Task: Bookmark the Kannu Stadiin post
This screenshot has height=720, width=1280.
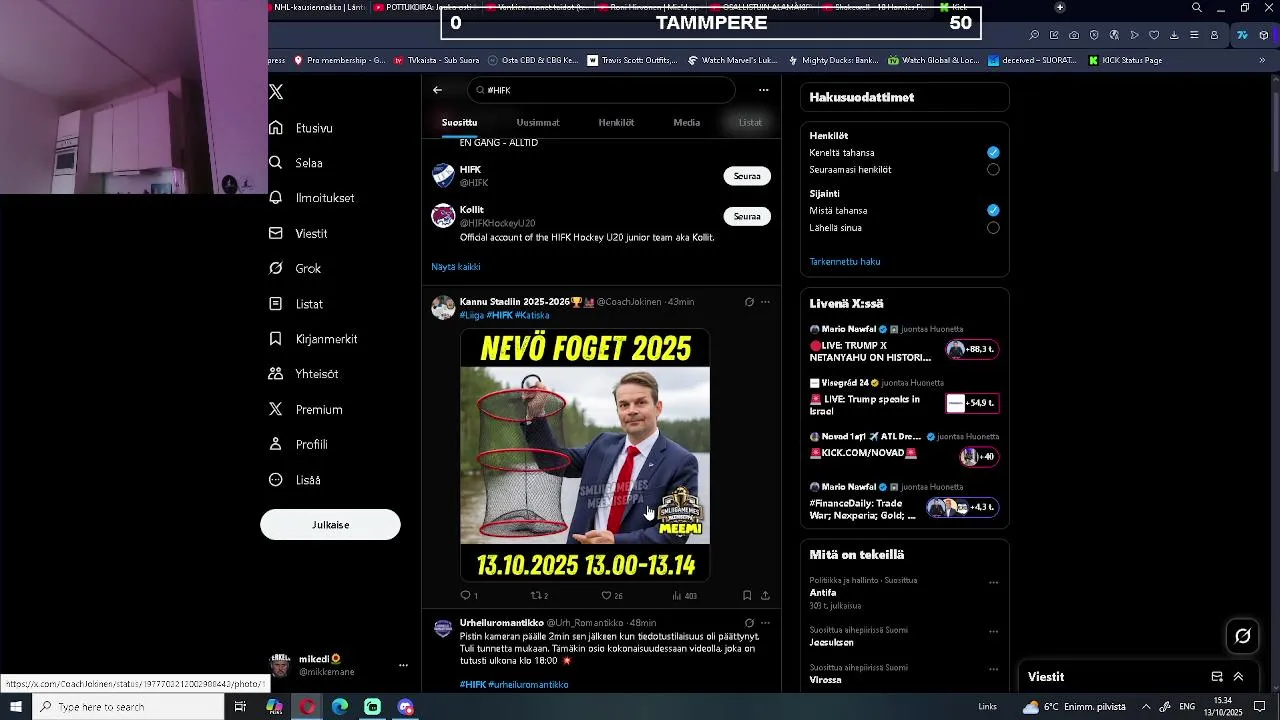Action: tap(747, 595)
